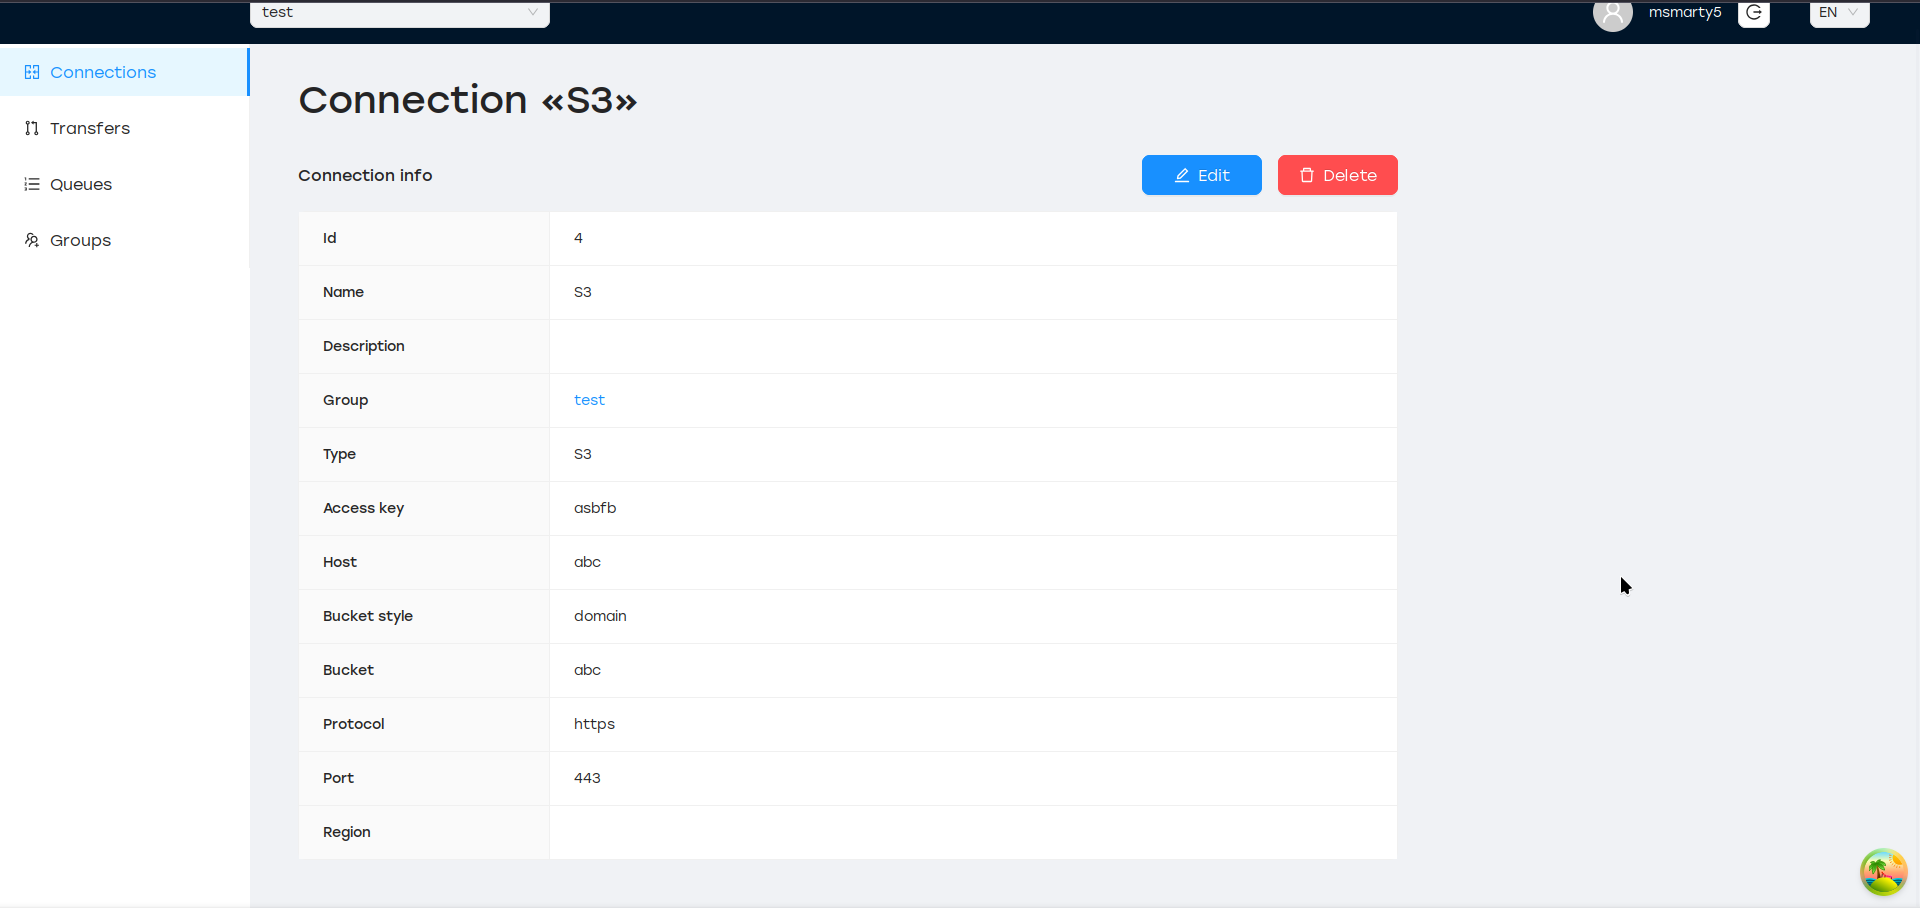Viewport: 1920px width, 908px height.
Task: Open the round beach widget icon
Action: click(1883, 872)
